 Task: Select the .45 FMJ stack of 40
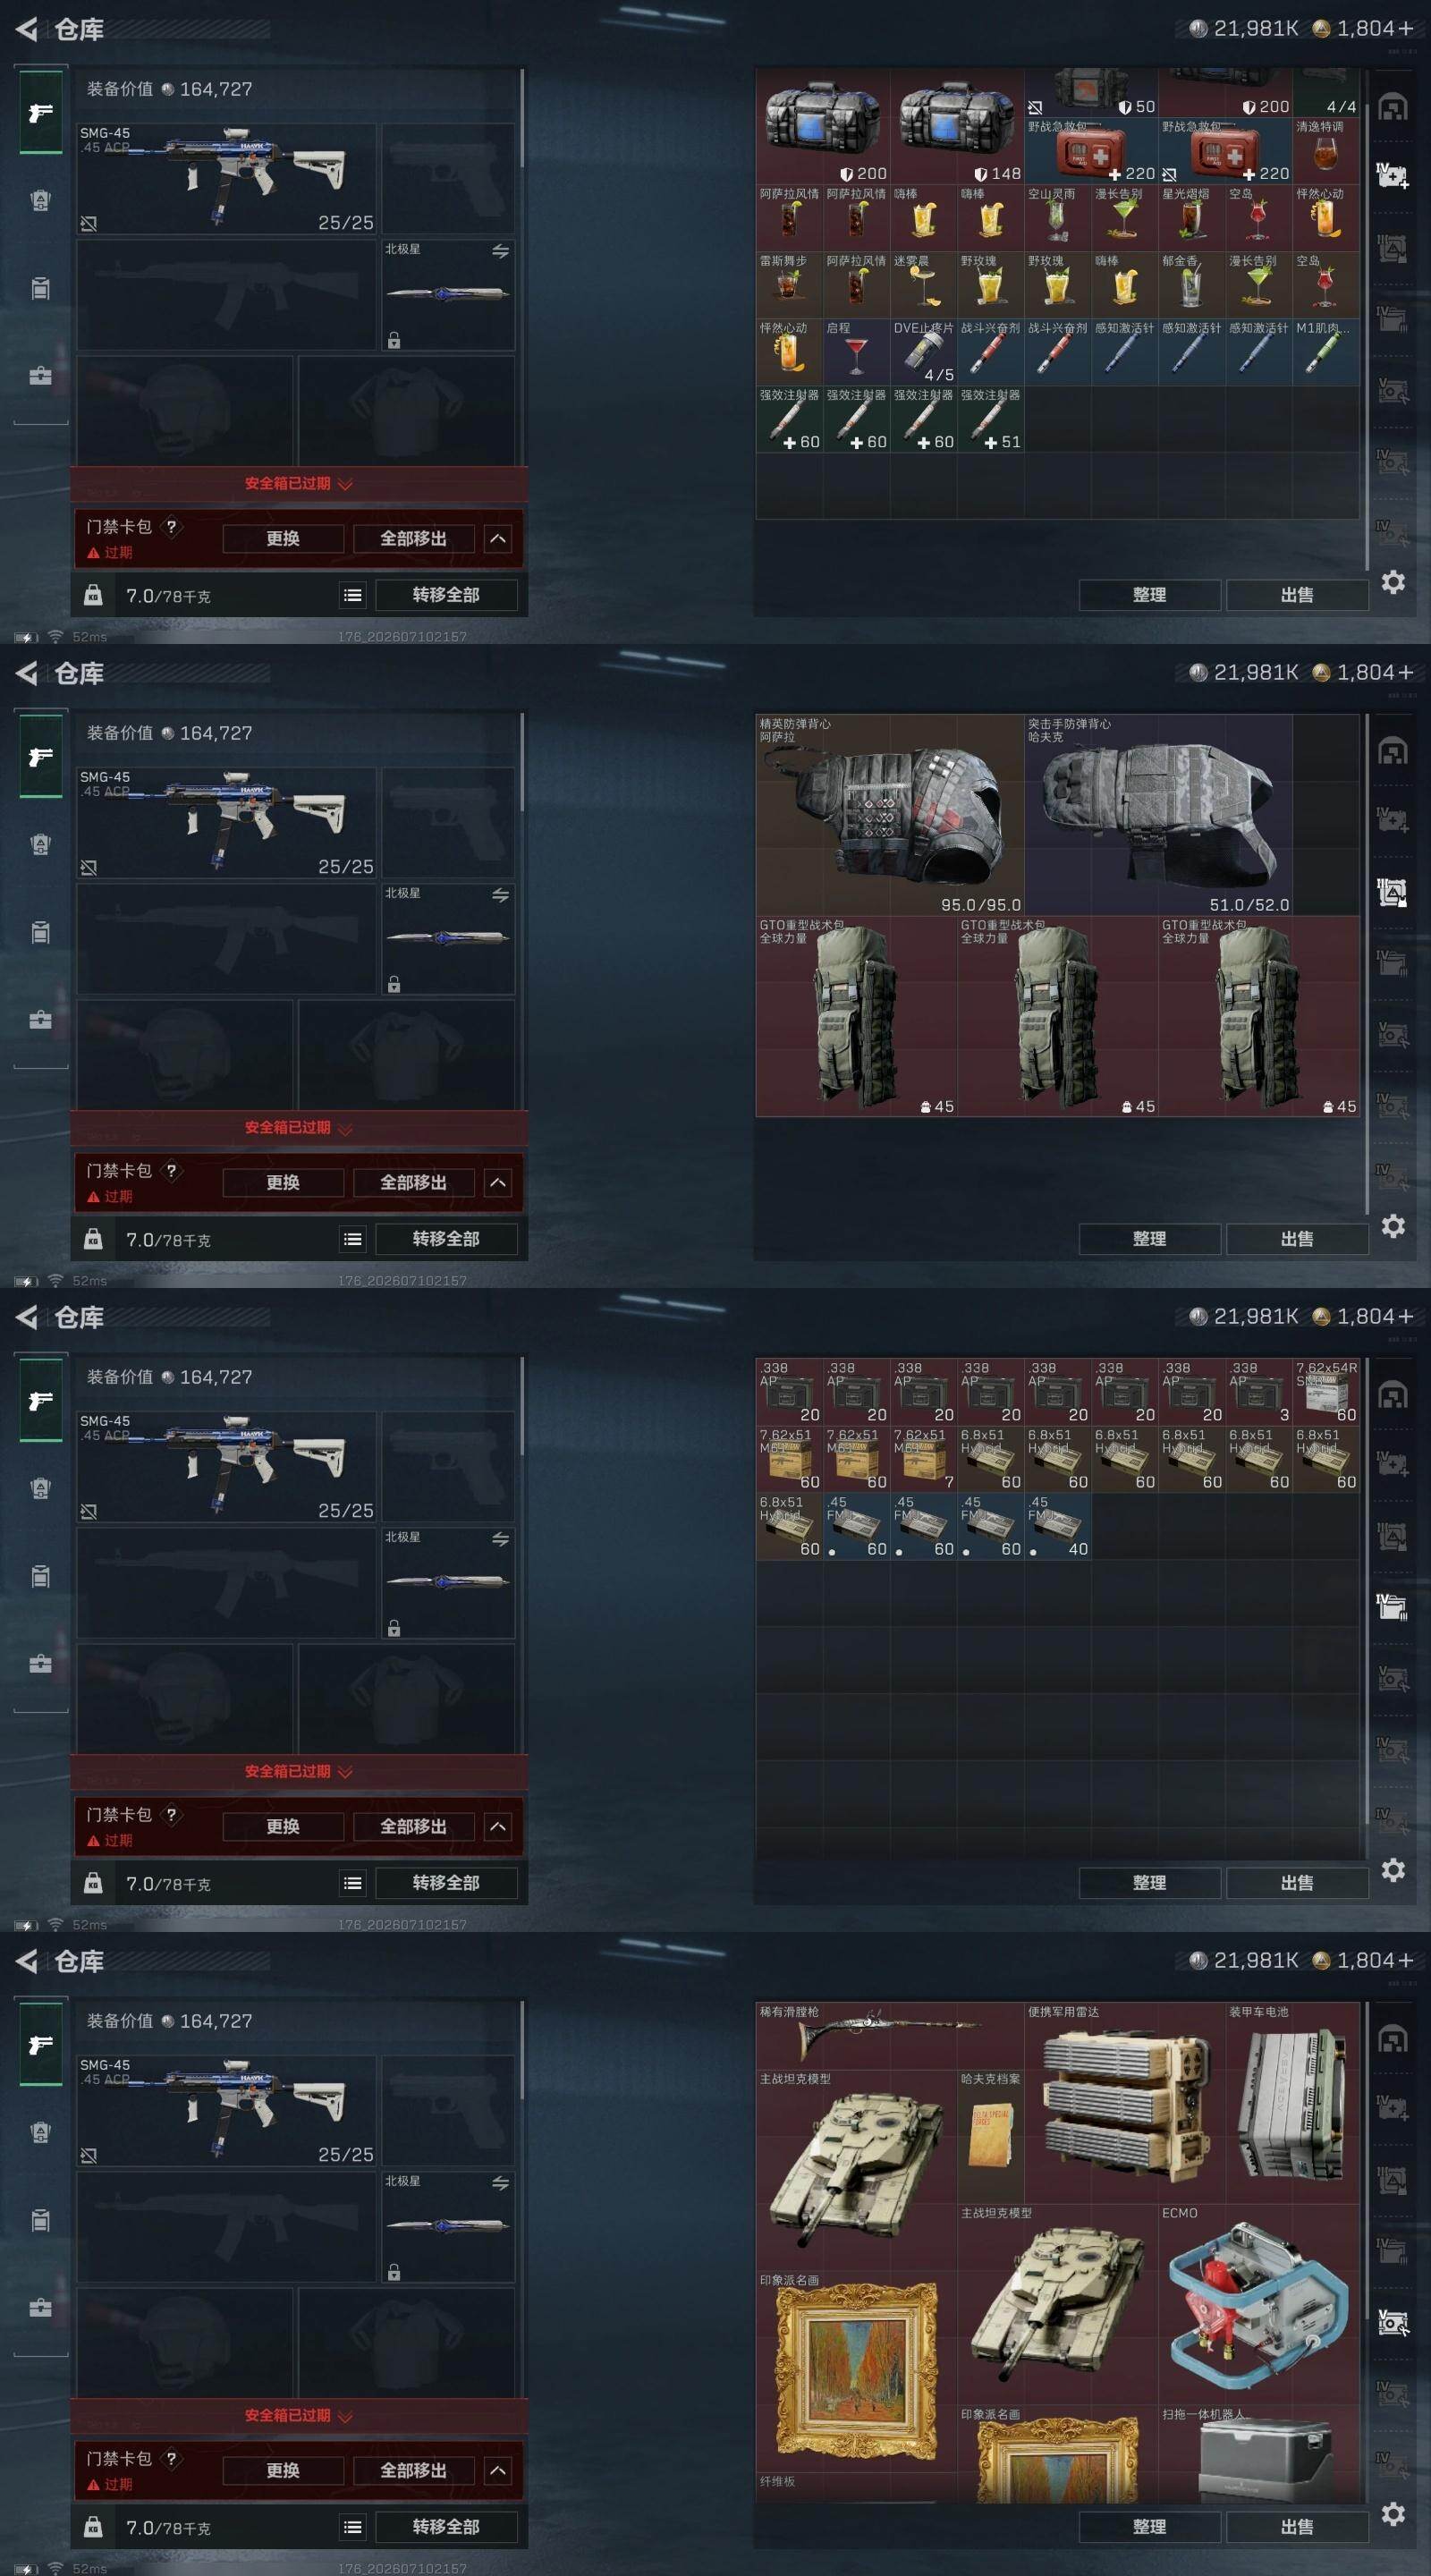(x=1057, y=1526)
